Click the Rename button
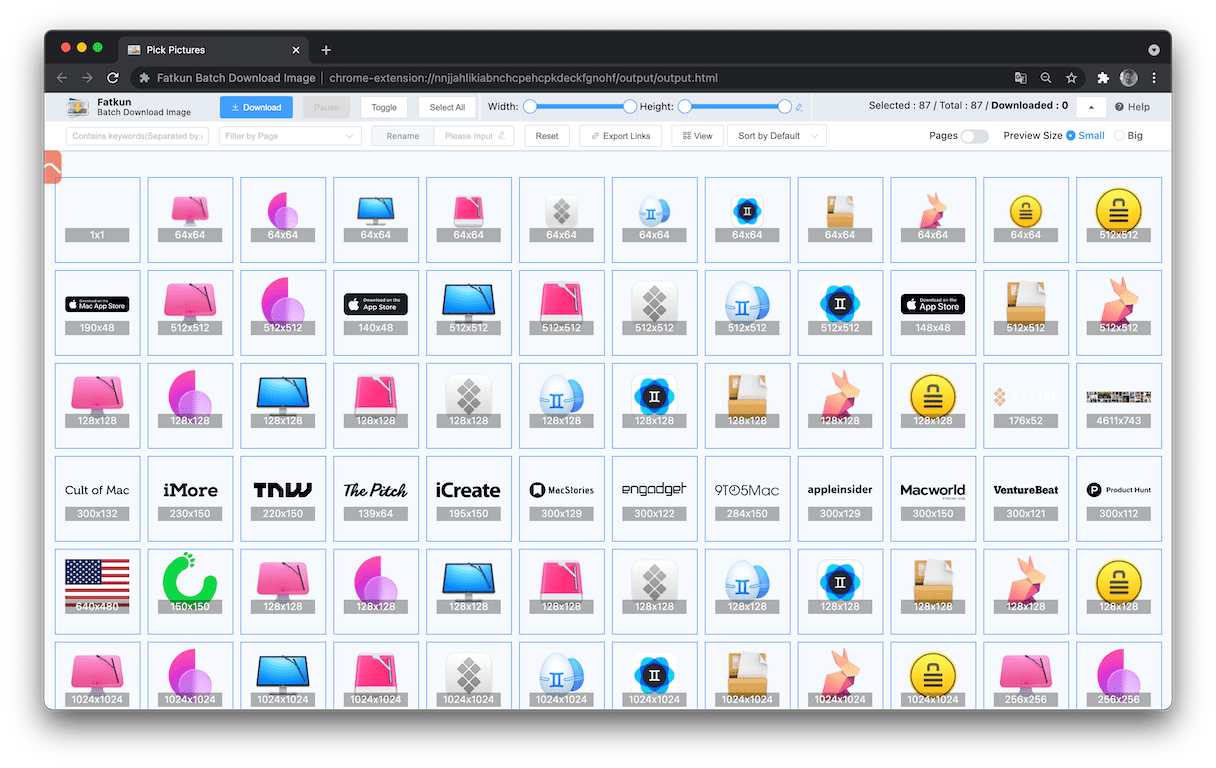This screenshot has height=768, width=1216. click(403, 136)
